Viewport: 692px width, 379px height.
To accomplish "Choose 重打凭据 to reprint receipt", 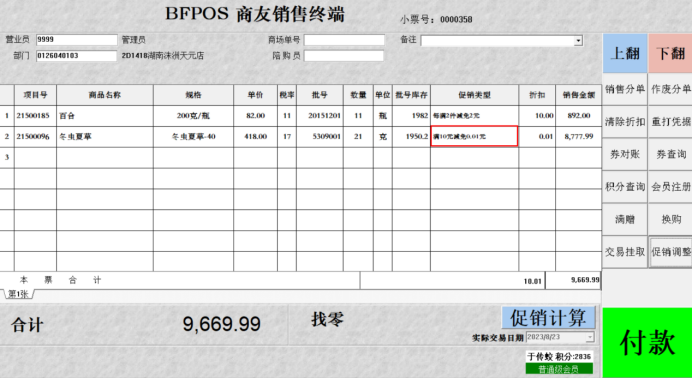I will point(670,122).
